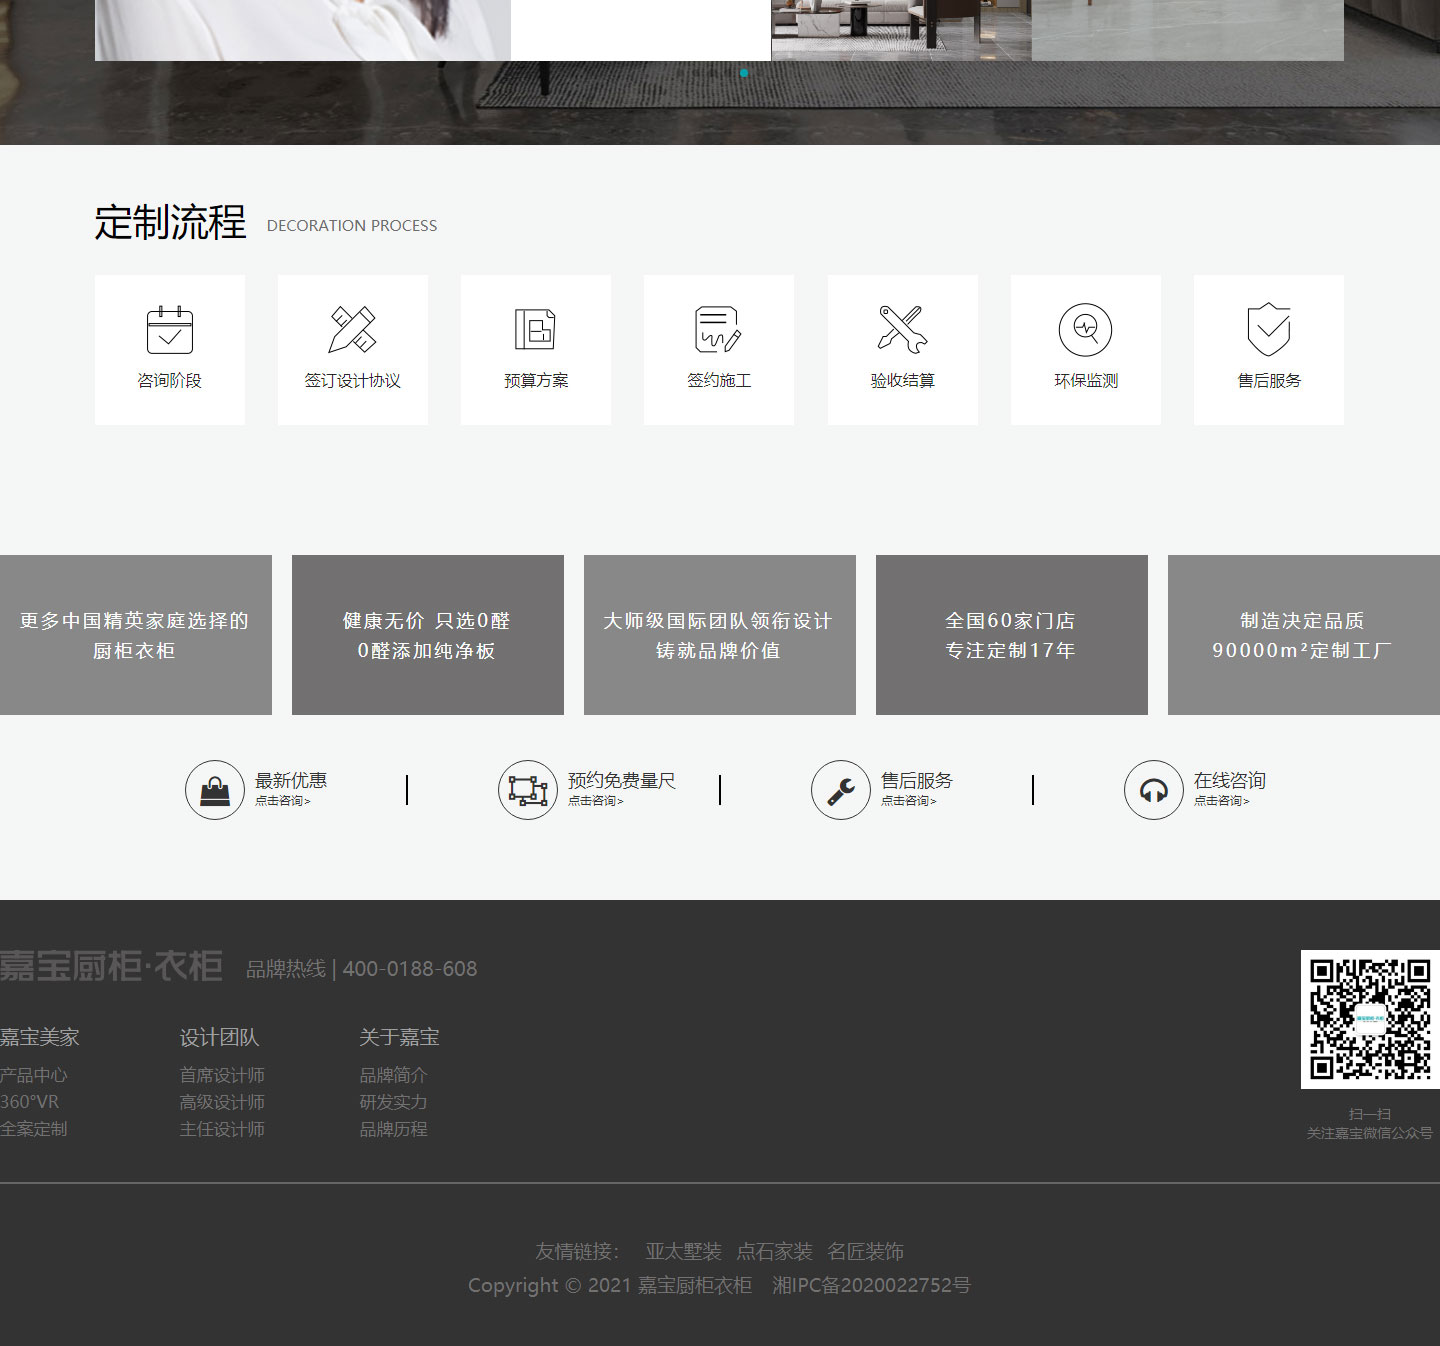
Task: Select the active teal carousel dot
Action: (743, 73)
